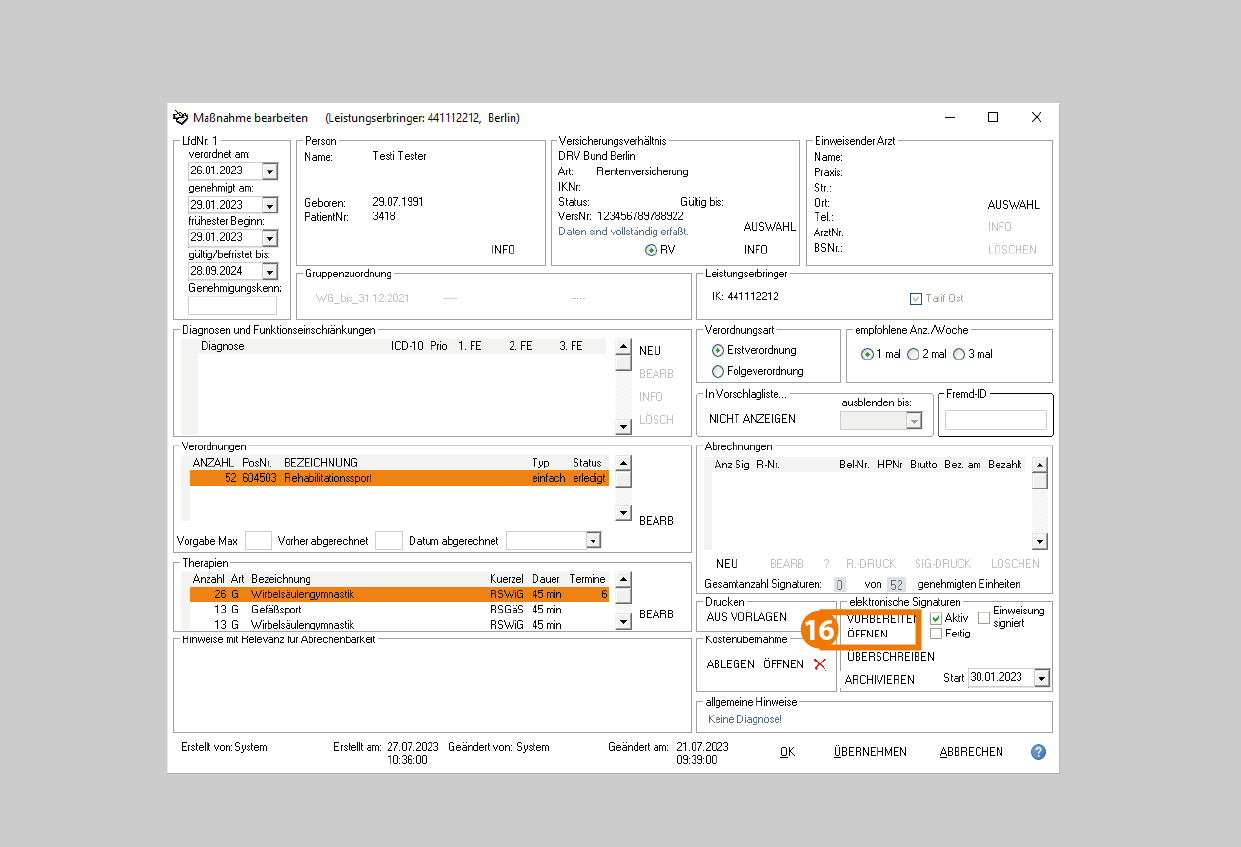Choose 2 mal per week option
Viewport: 1241px width, 847px height.
[x=913, y=354]
